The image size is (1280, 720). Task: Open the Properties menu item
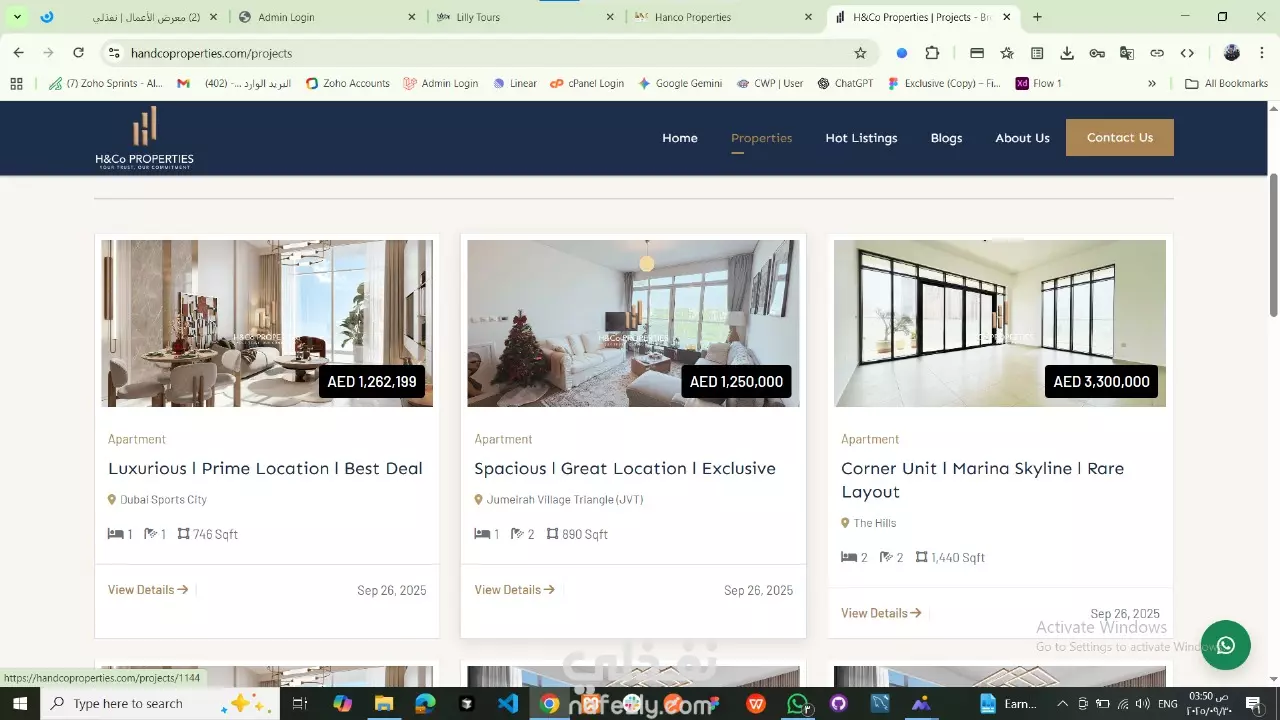(x=761, y=138)
